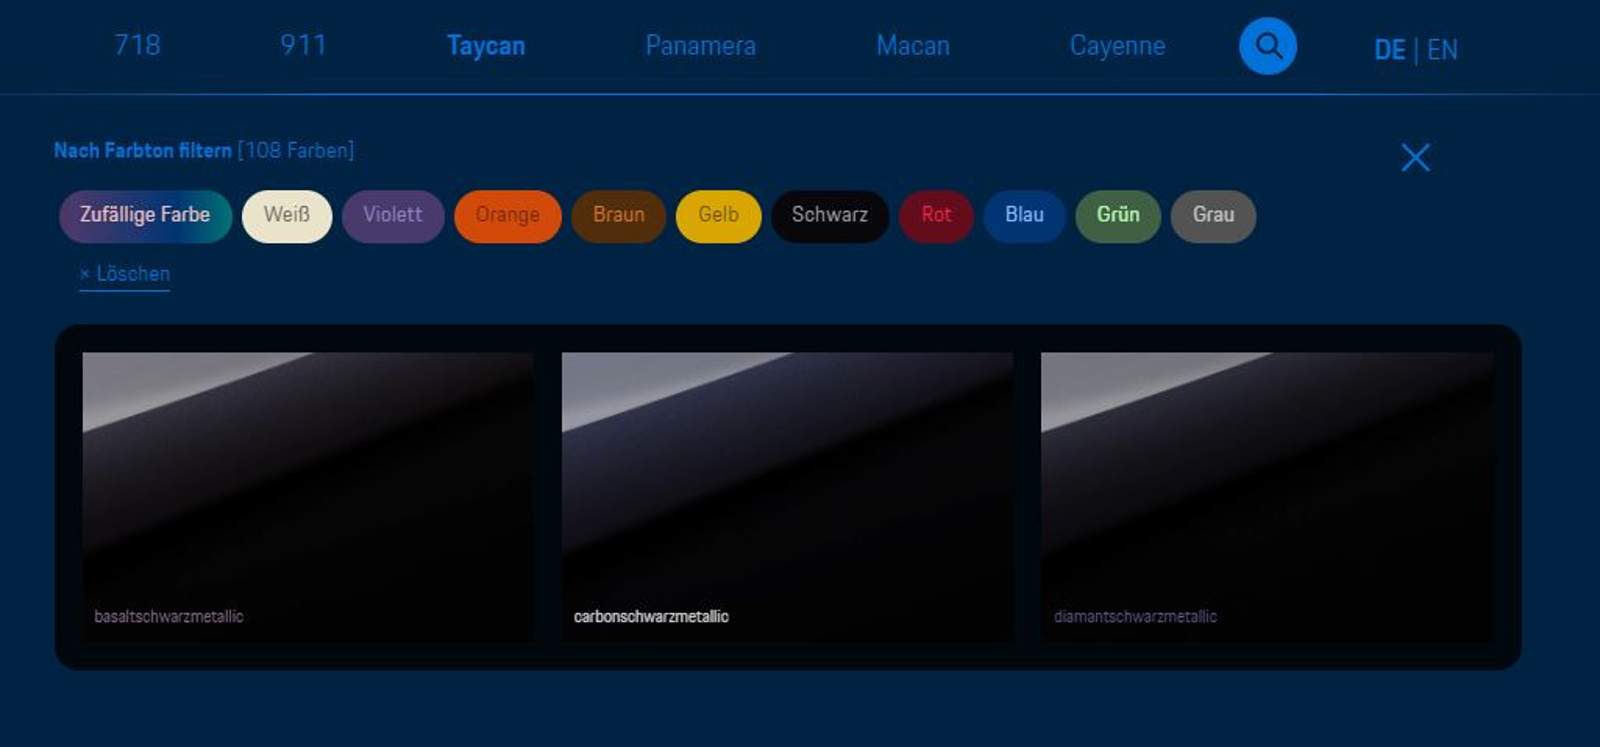1600x747 pixels.
Task: Apply the Gelb color filter
Action: 718,216
